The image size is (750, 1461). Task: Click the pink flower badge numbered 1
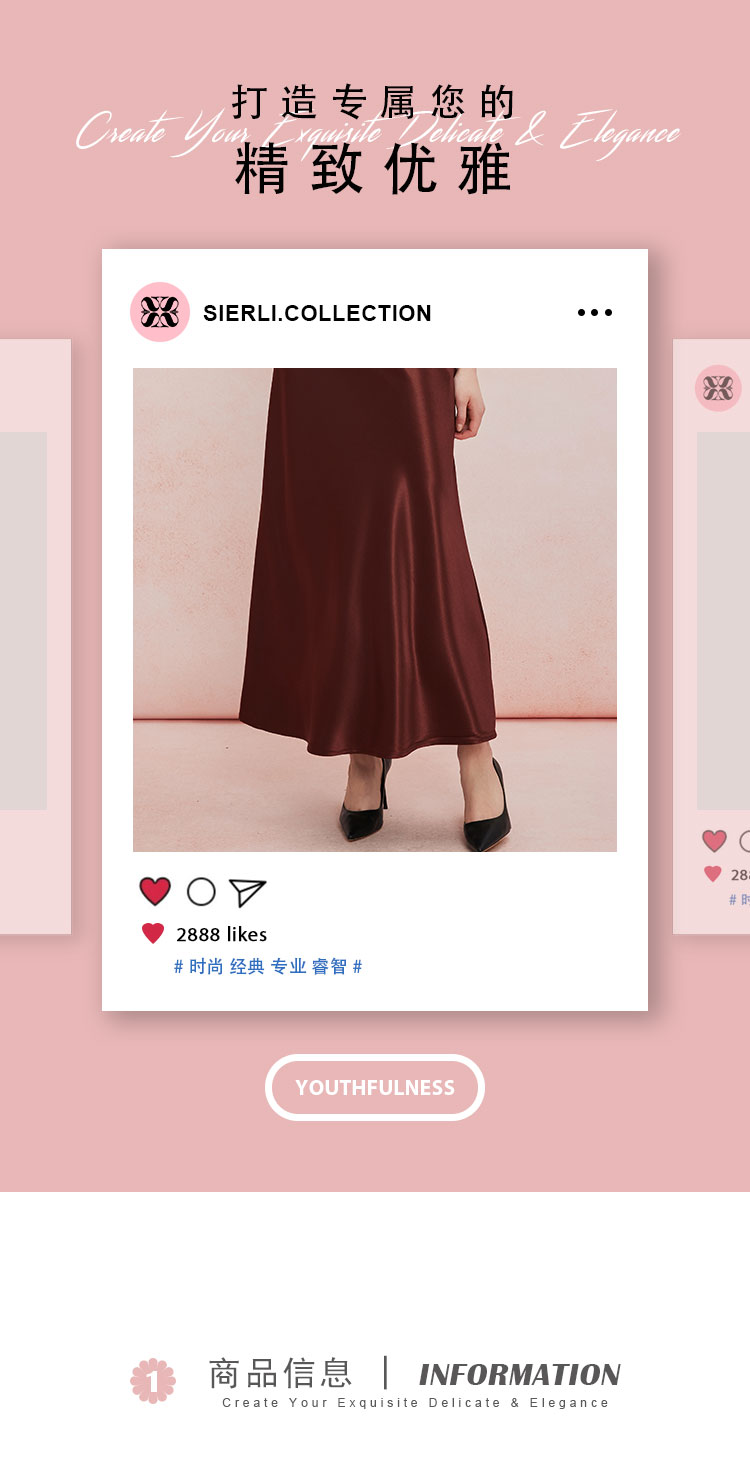click(153, 1380)
